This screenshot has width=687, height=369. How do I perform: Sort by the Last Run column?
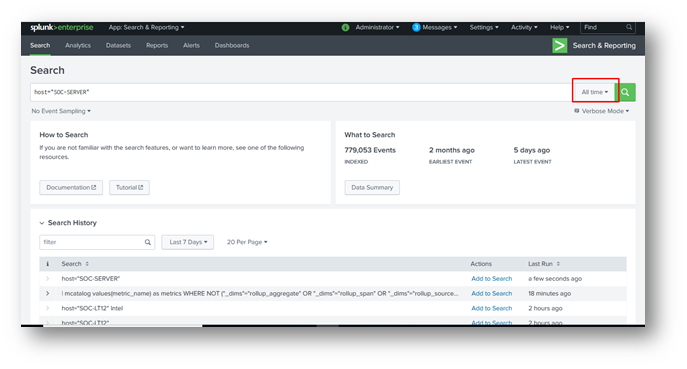[544, 264]
